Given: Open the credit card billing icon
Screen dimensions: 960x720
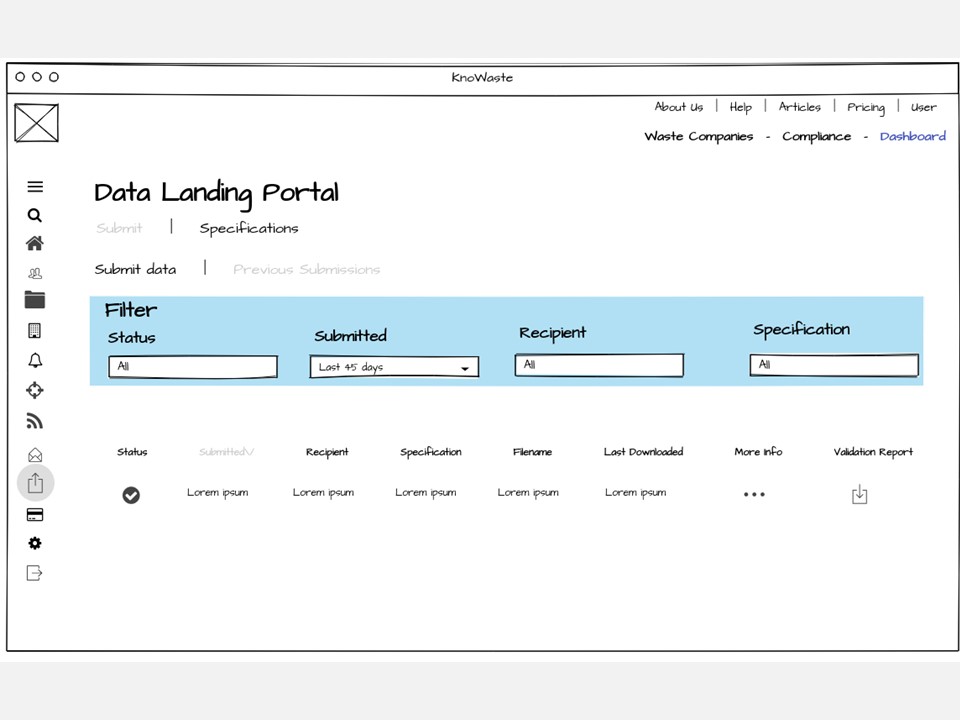Looking at the screenshot, I should pyautogui.click(x=35, y=514).
